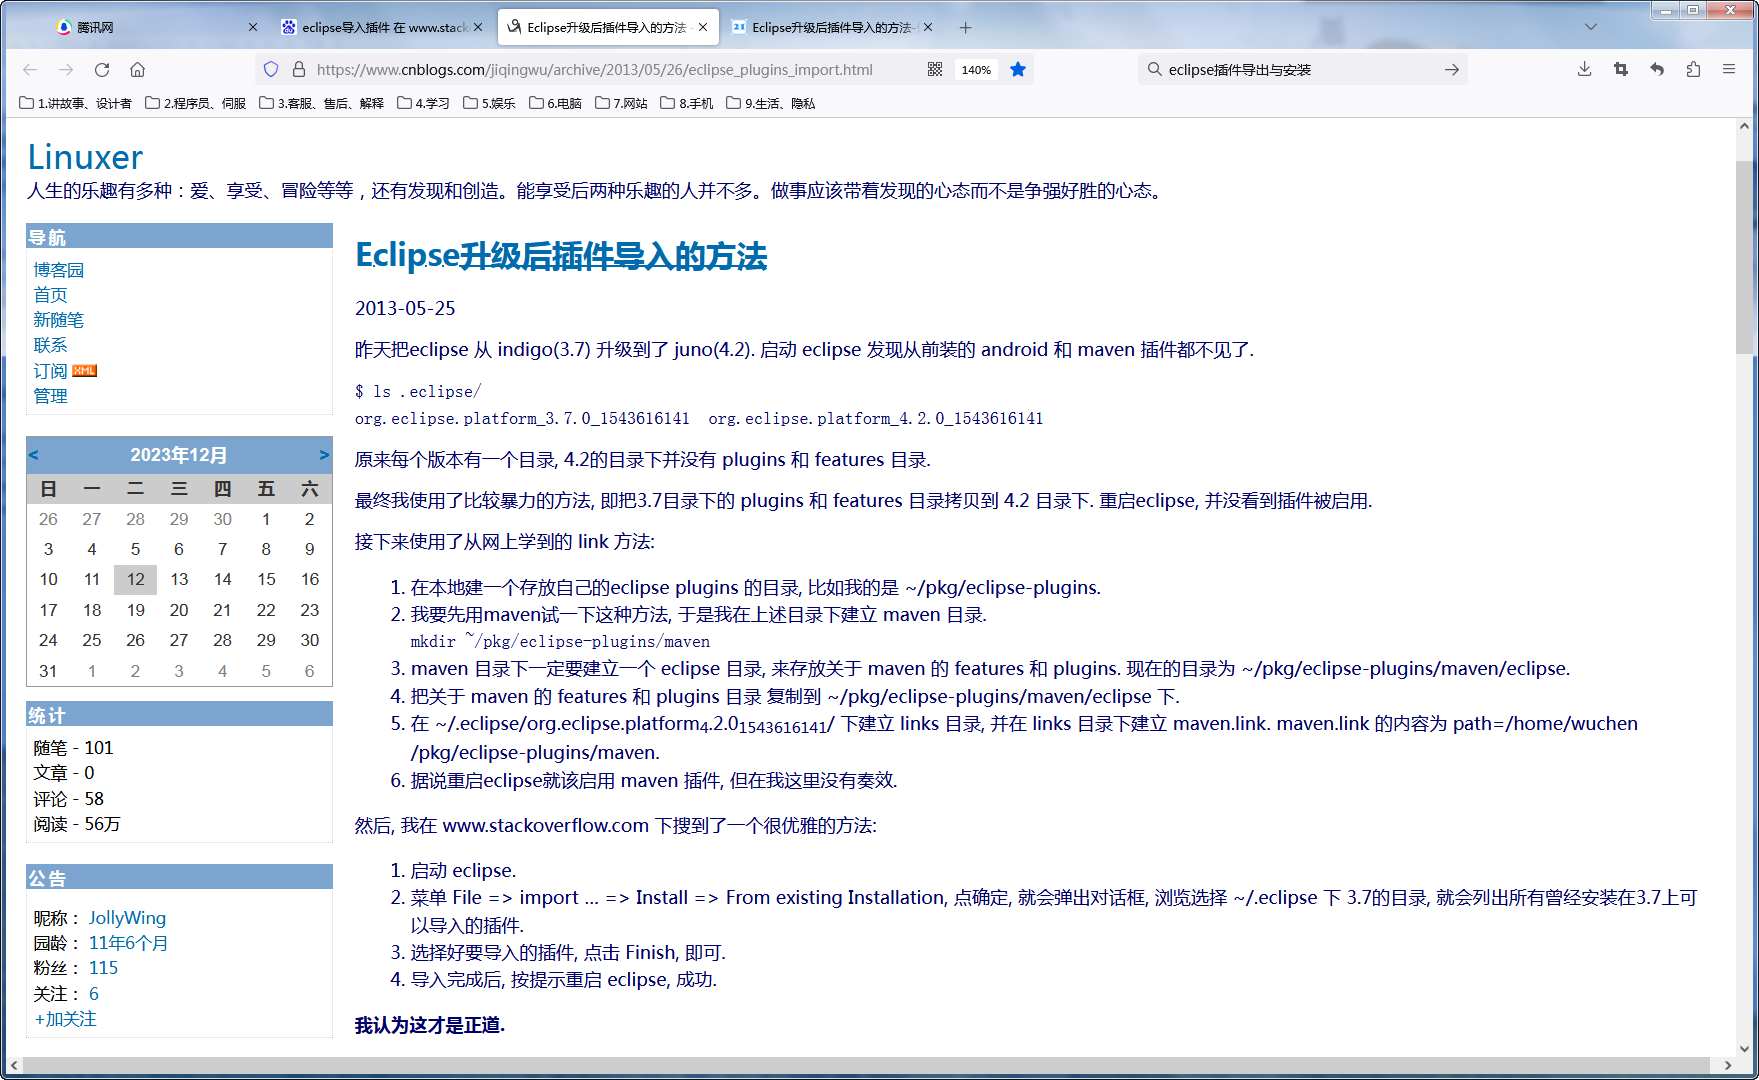Click the 联系 link
This screenshot has height=1080, width=1759.
coord(50,345)
